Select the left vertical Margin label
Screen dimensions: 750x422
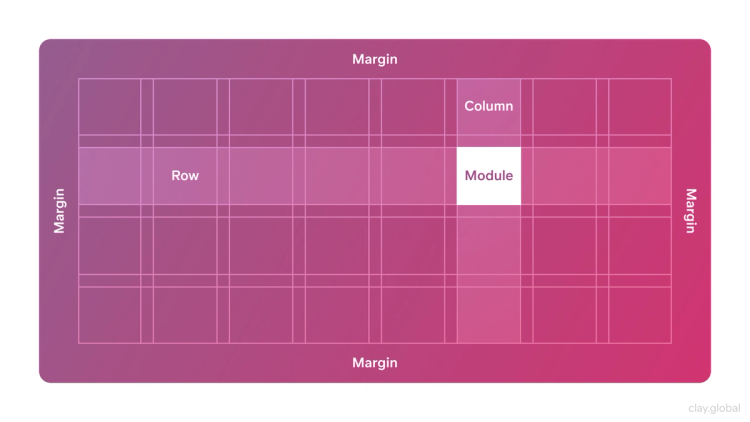[59, 211]
